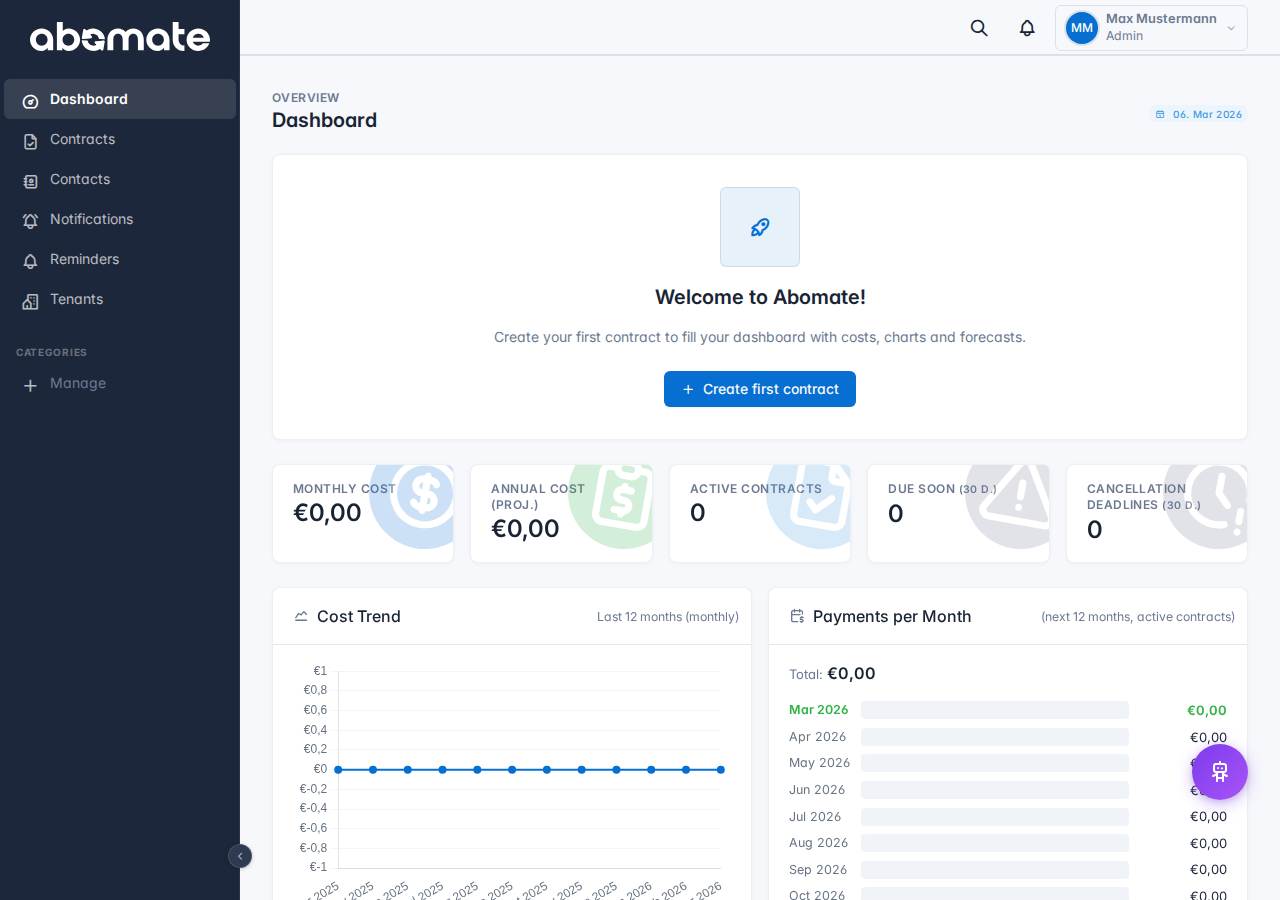This screenshot has width=1280, height=900.
Task: Select the Contracts icon in the sidebar
Action: [30, 139]
